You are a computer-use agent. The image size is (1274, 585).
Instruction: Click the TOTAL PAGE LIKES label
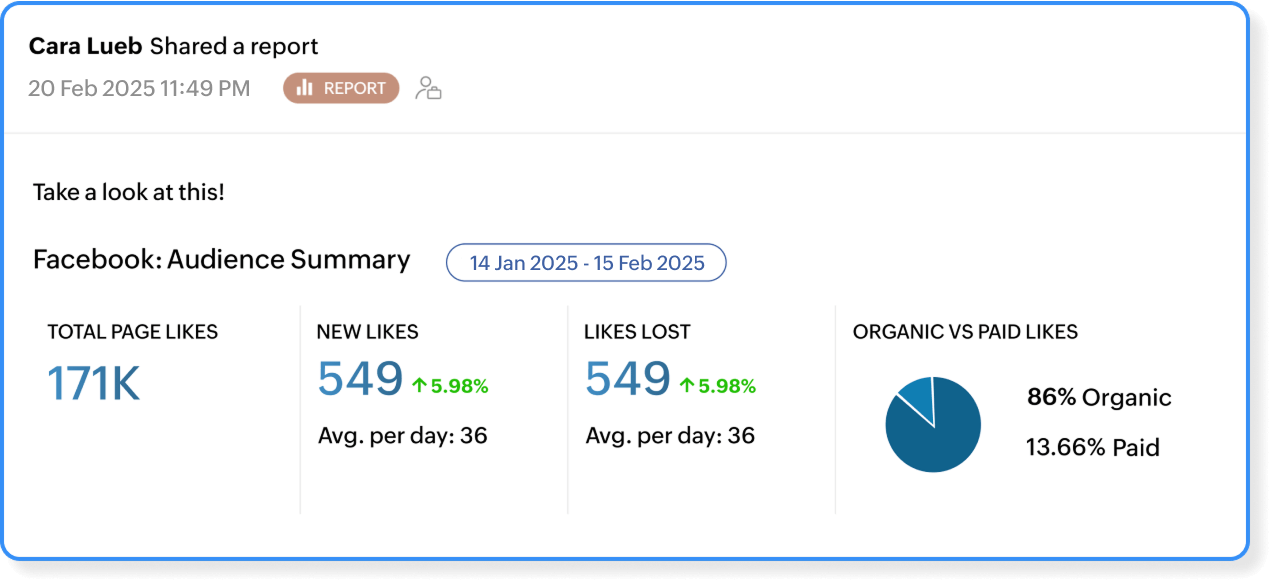tap(132, 332)
